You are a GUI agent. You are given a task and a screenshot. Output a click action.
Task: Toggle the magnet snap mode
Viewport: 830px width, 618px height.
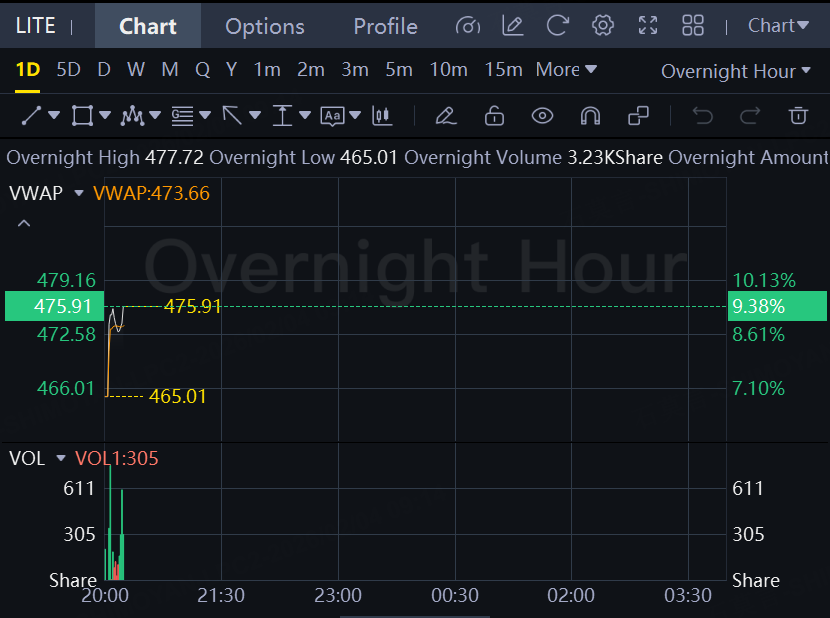[590, 115]
